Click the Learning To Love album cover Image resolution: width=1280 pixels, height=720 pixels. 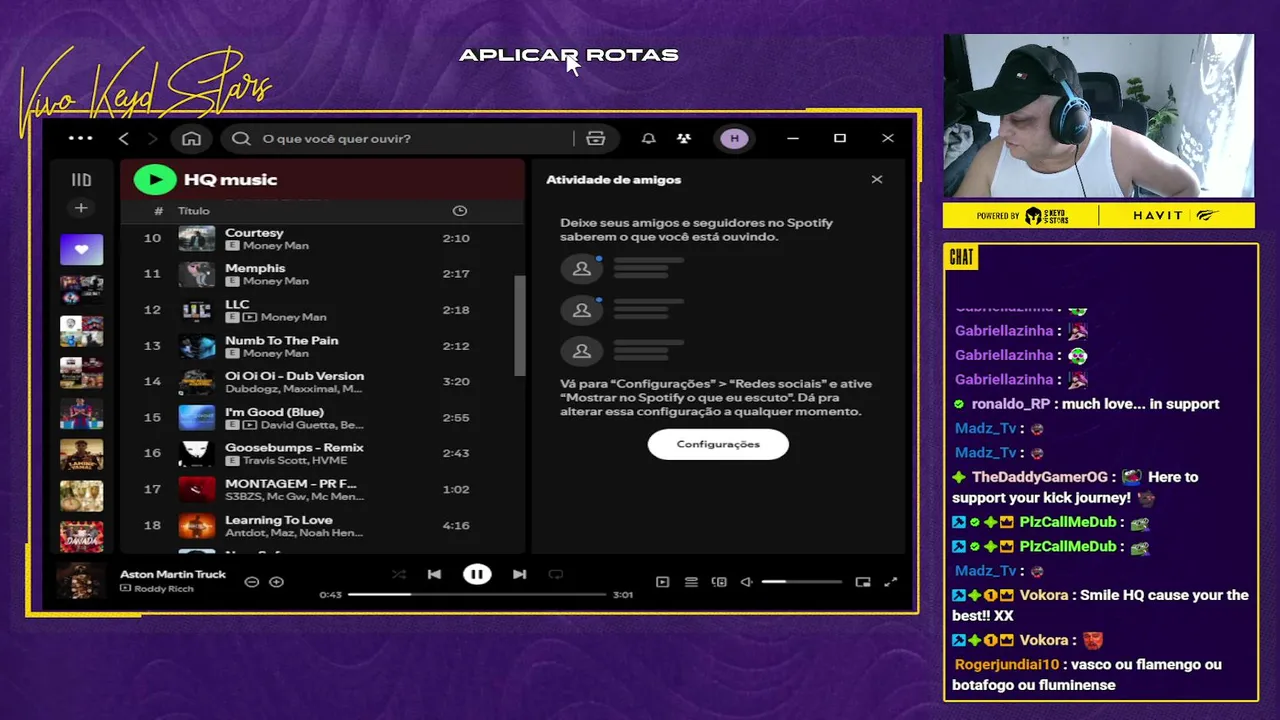(196, 525)
